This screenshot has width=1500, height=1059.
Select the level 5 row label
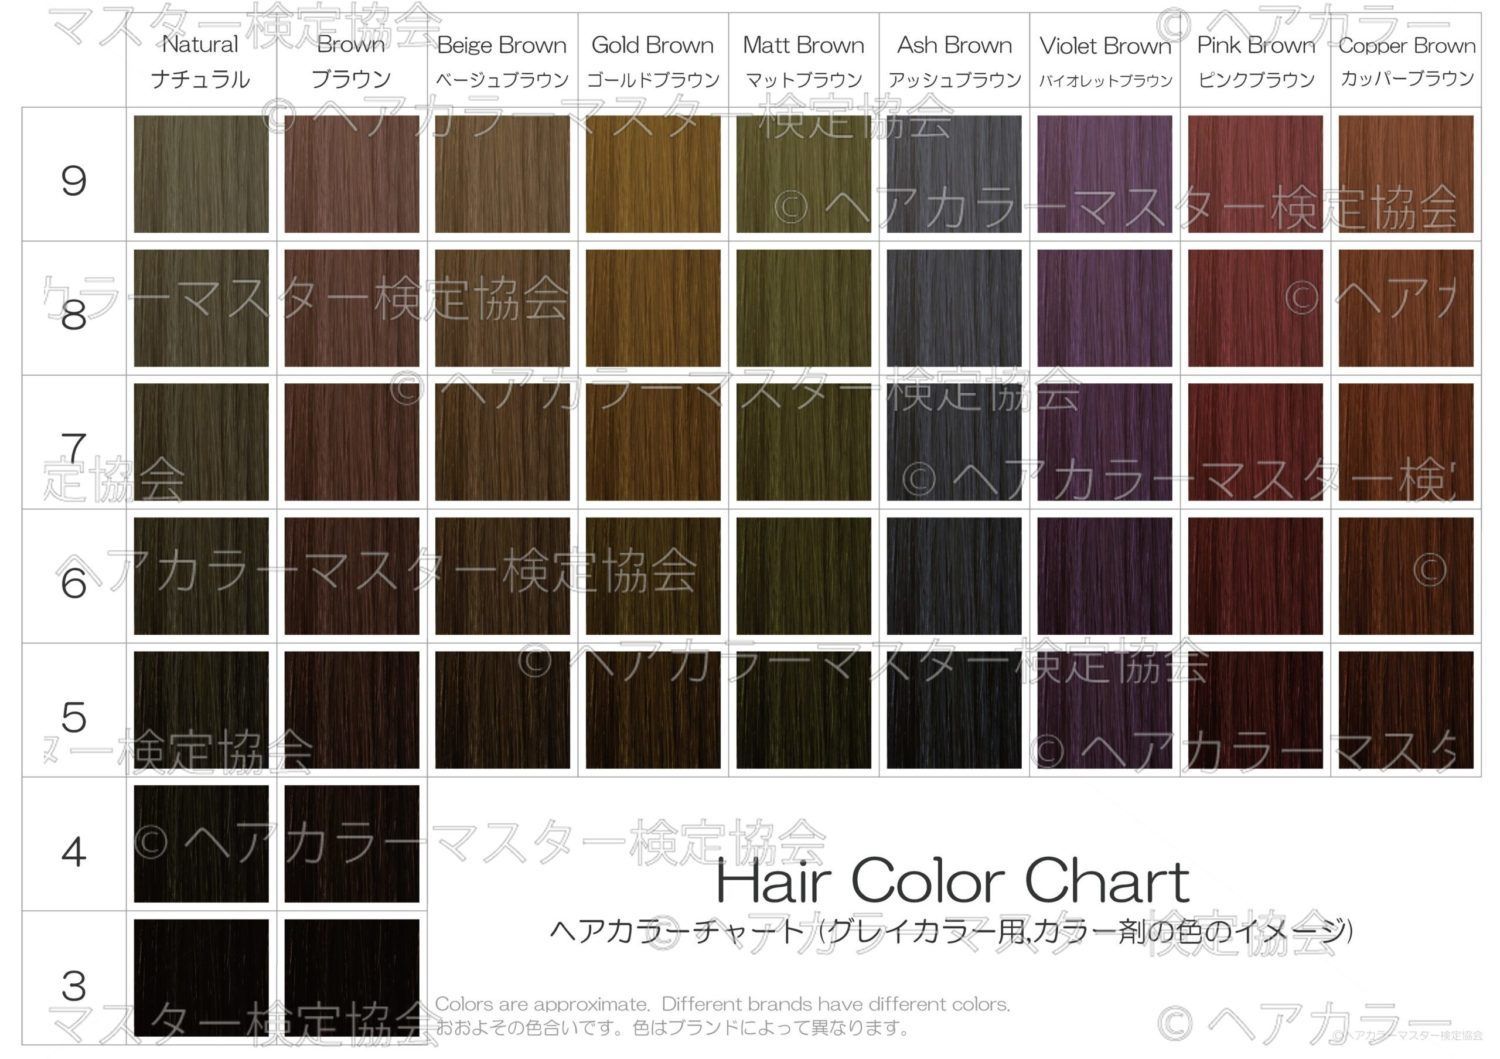pyautogui.click(x=74, y=716)
